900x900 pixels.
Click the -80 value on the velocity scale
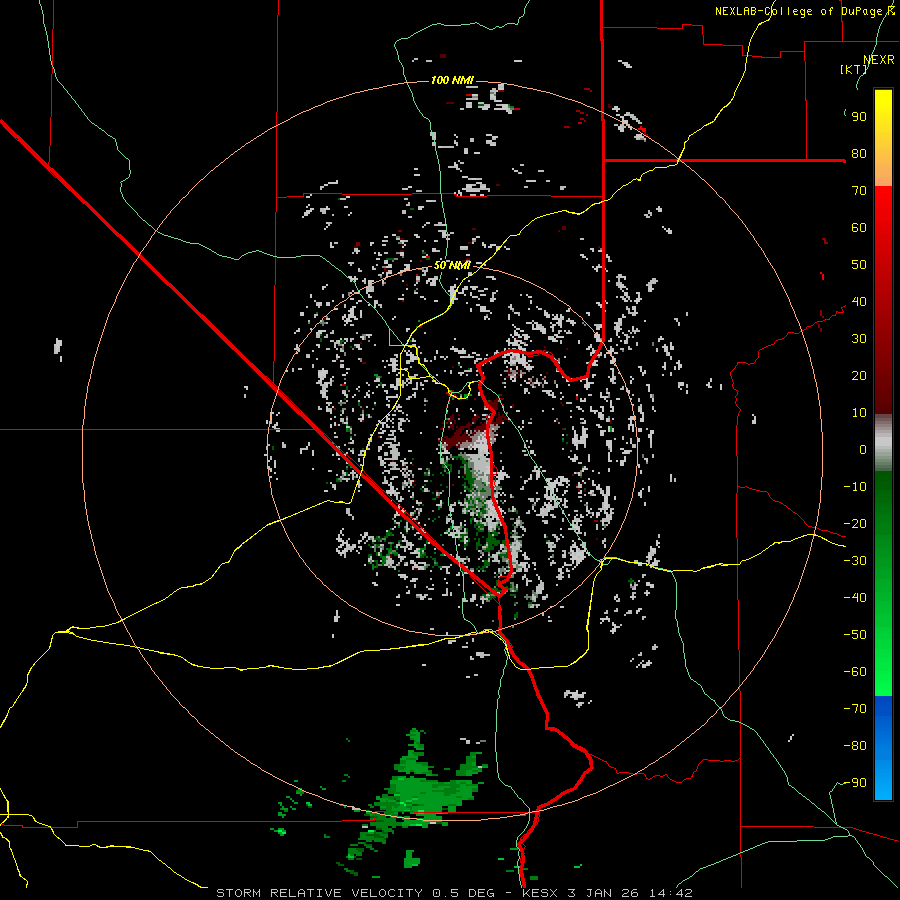coord(855,746)
